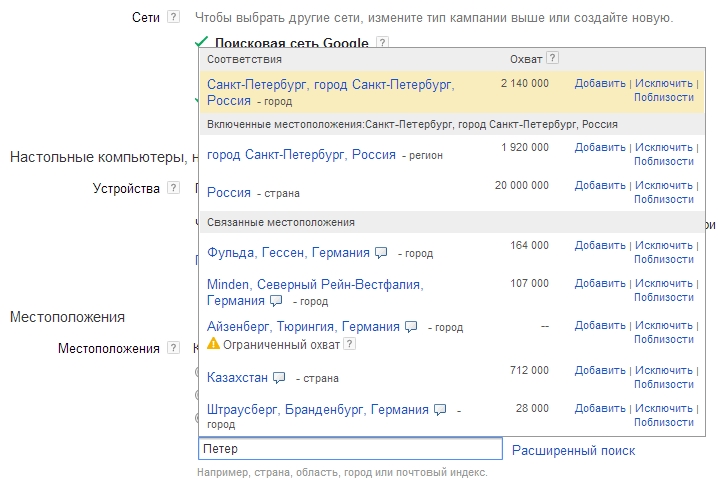The height and width of the screenshot is (483, 720).
Task: Click help icon next to Поисковая сеть Google
Action: 382,42
